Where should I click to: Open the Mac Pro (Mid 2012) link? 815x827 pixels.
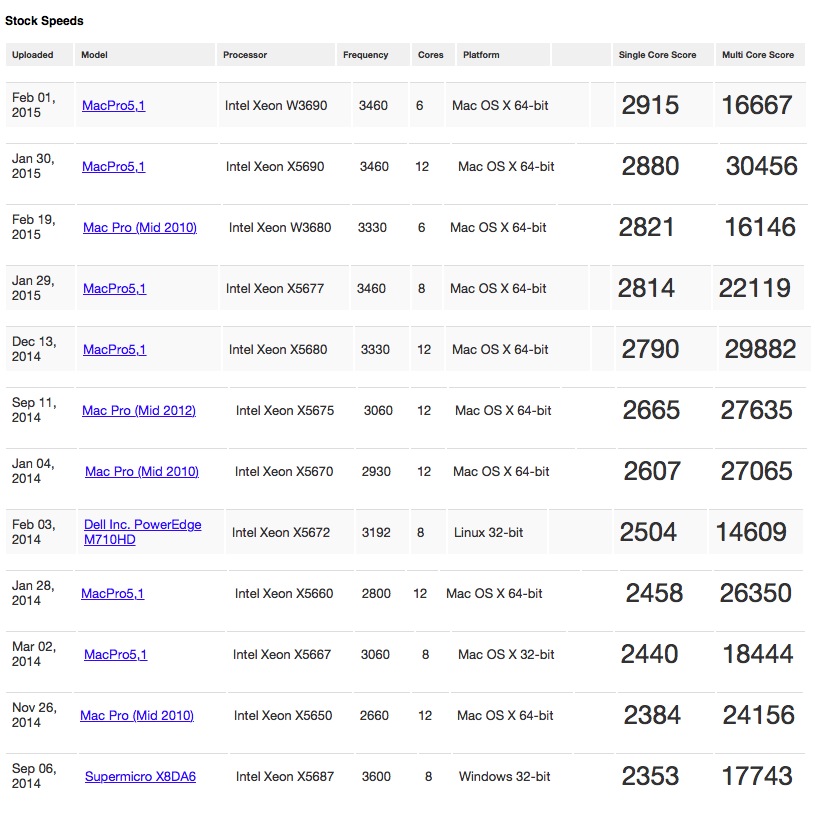tap(139, 411)
